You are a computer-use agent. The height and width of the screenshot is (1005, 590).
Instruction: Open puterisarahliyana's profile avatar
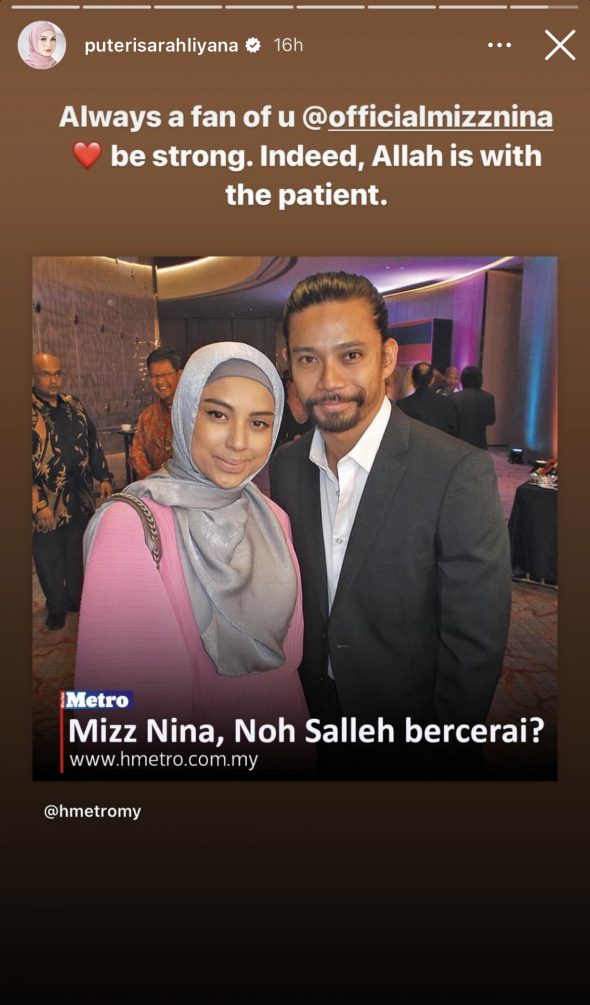tap(42, 45)
